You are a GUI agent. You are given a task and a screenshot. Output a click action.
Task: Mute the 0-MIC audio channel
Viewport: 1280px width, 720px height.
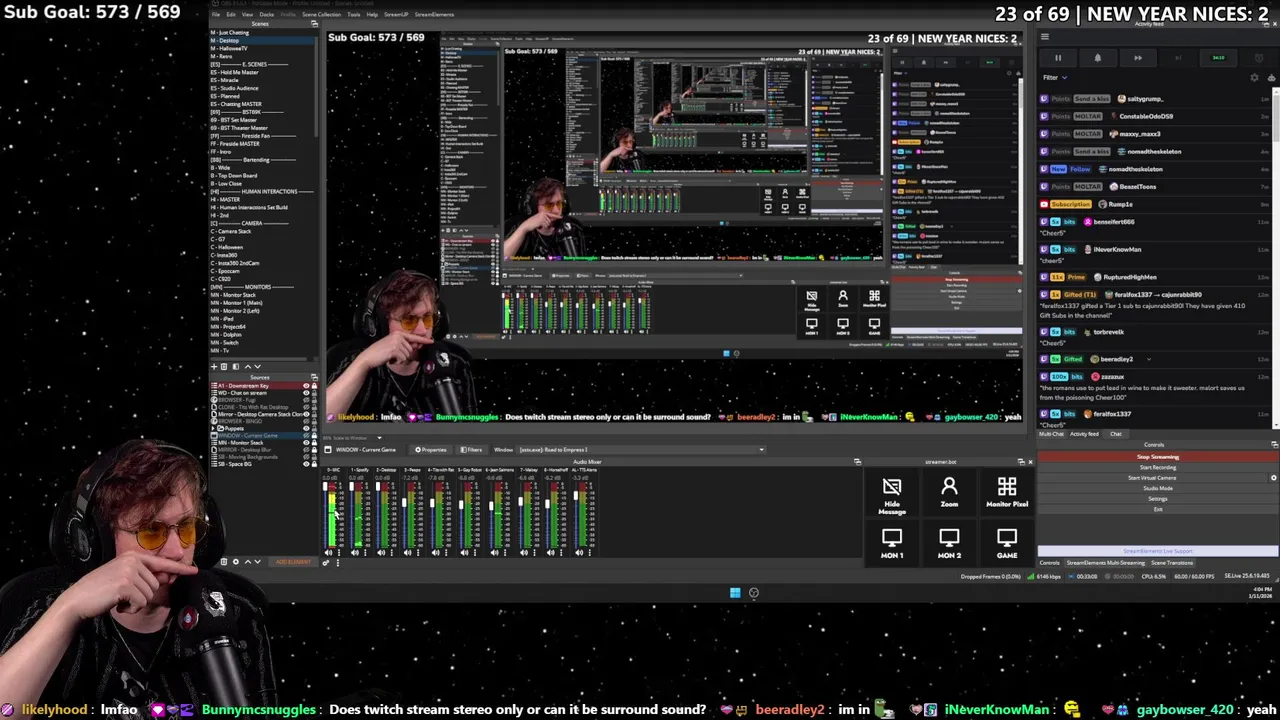tap(328, 552)
